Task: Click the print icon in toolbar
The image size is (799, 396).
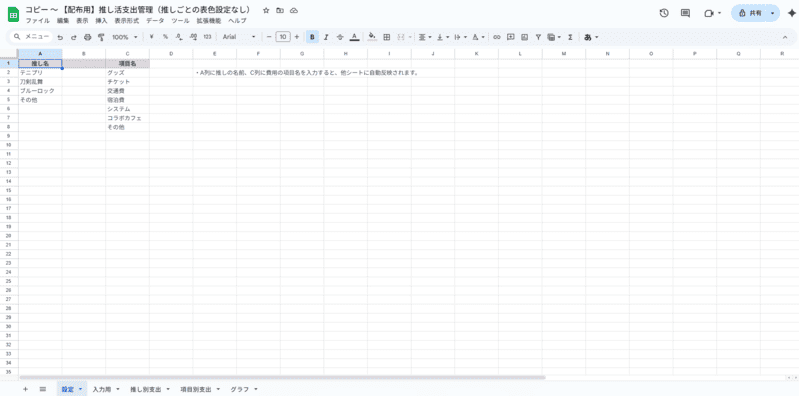Action: [x=87, y=37]
